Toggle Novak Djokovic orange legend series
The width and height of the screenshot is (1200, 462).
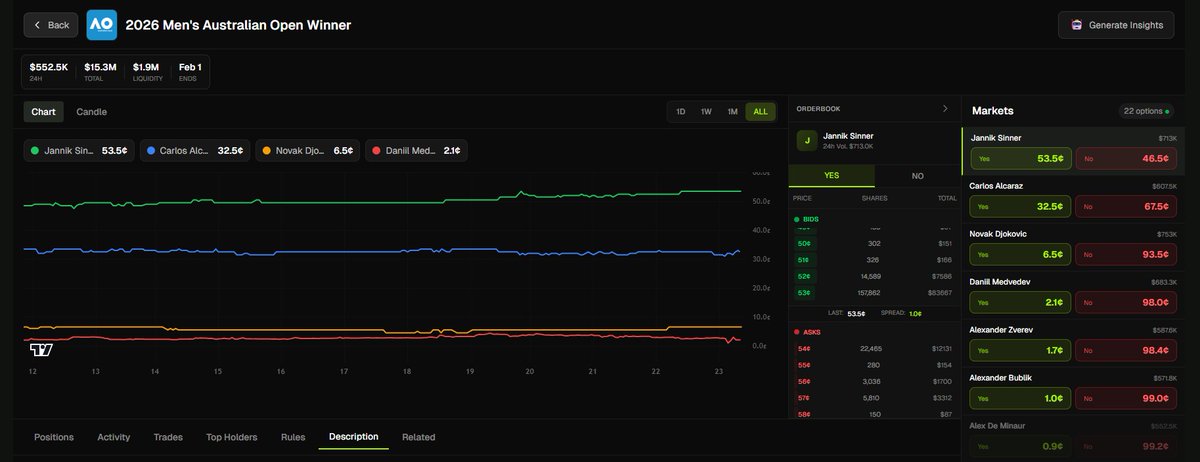click(x=308, y=151)
